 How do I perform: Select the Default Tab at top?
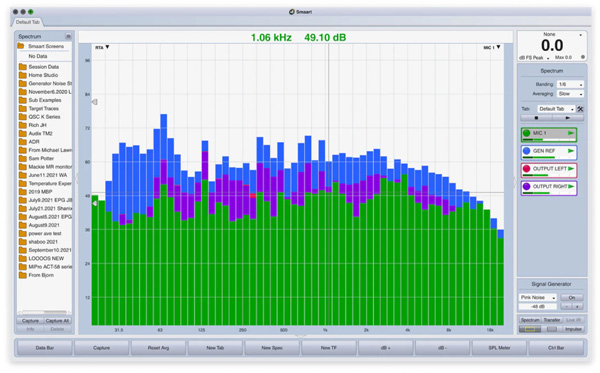(28, 22)
